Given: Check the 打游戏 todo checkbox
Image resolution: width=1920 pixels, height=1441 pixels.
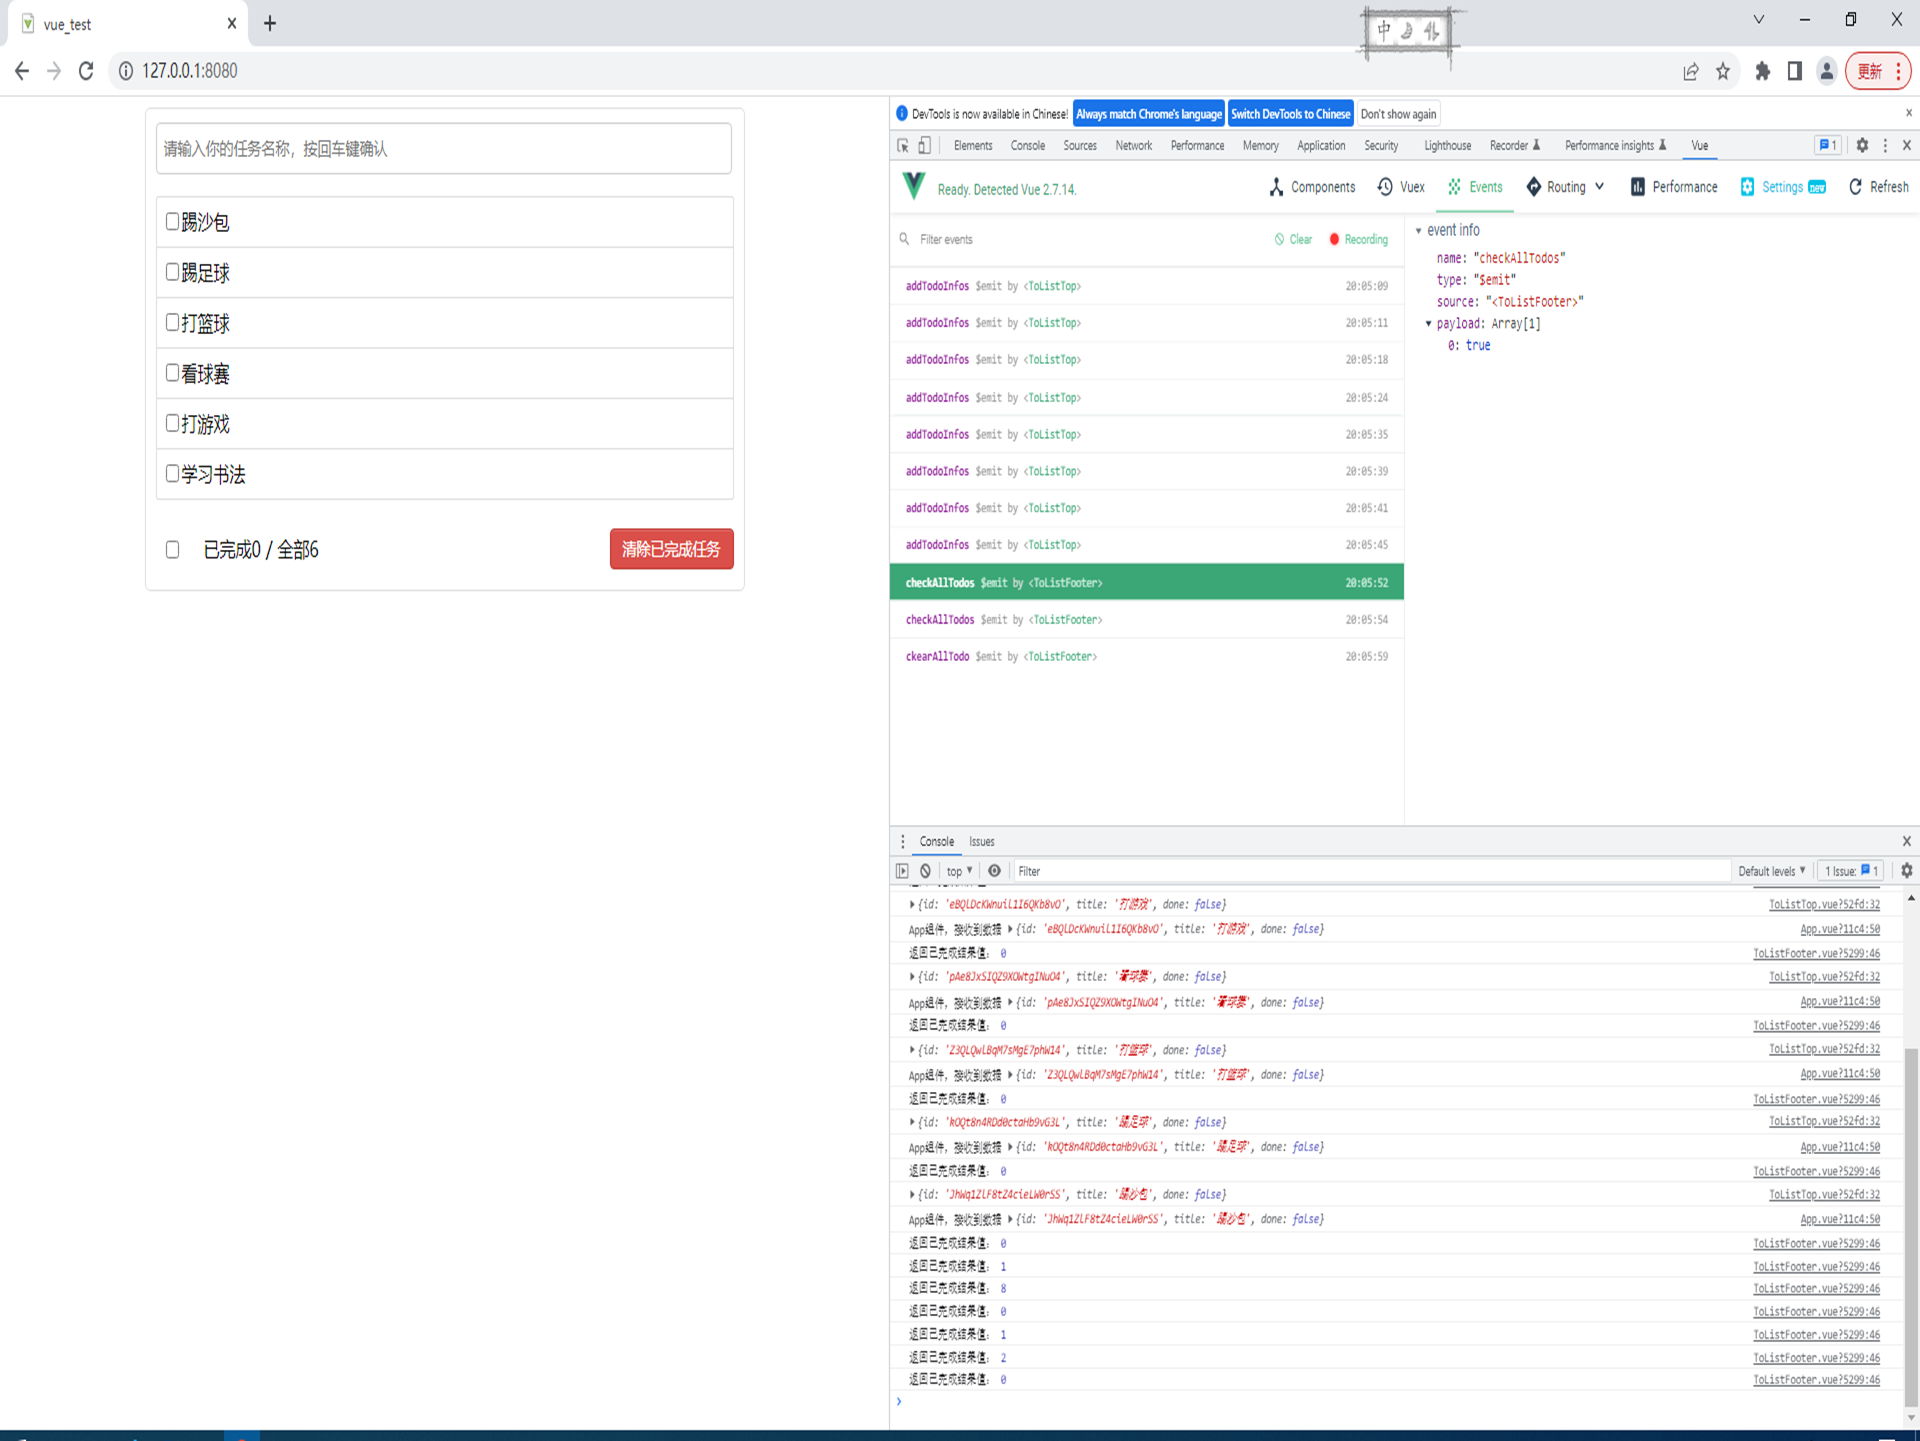Looking at the screenshot, I should 172,423.
